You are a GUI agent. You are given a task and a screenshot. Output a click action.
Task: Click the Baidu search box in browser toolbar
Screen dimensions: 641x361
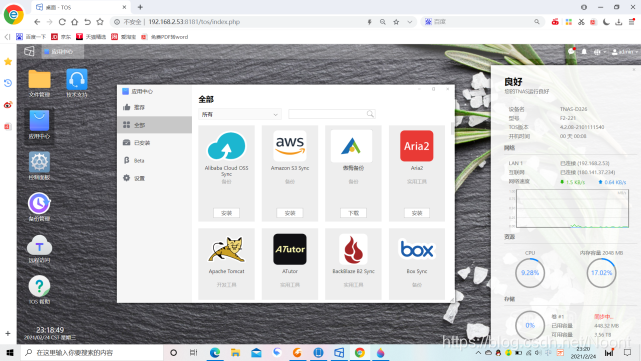pyautogui.click(x=482, y=22)
